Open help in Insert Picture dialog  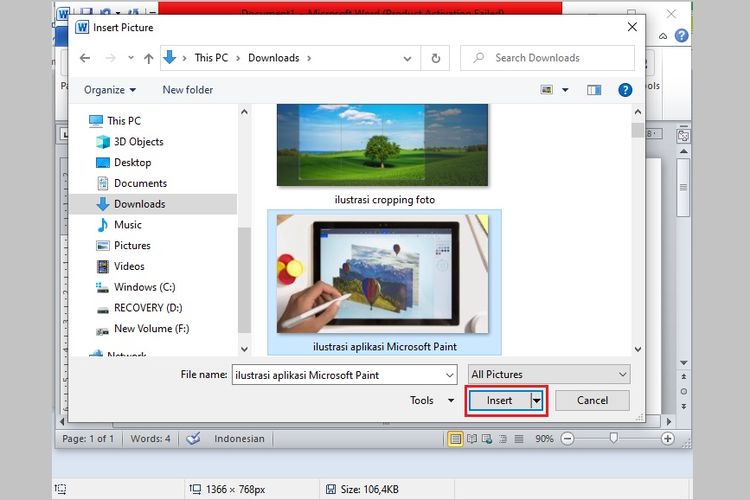tap(625, 90)
